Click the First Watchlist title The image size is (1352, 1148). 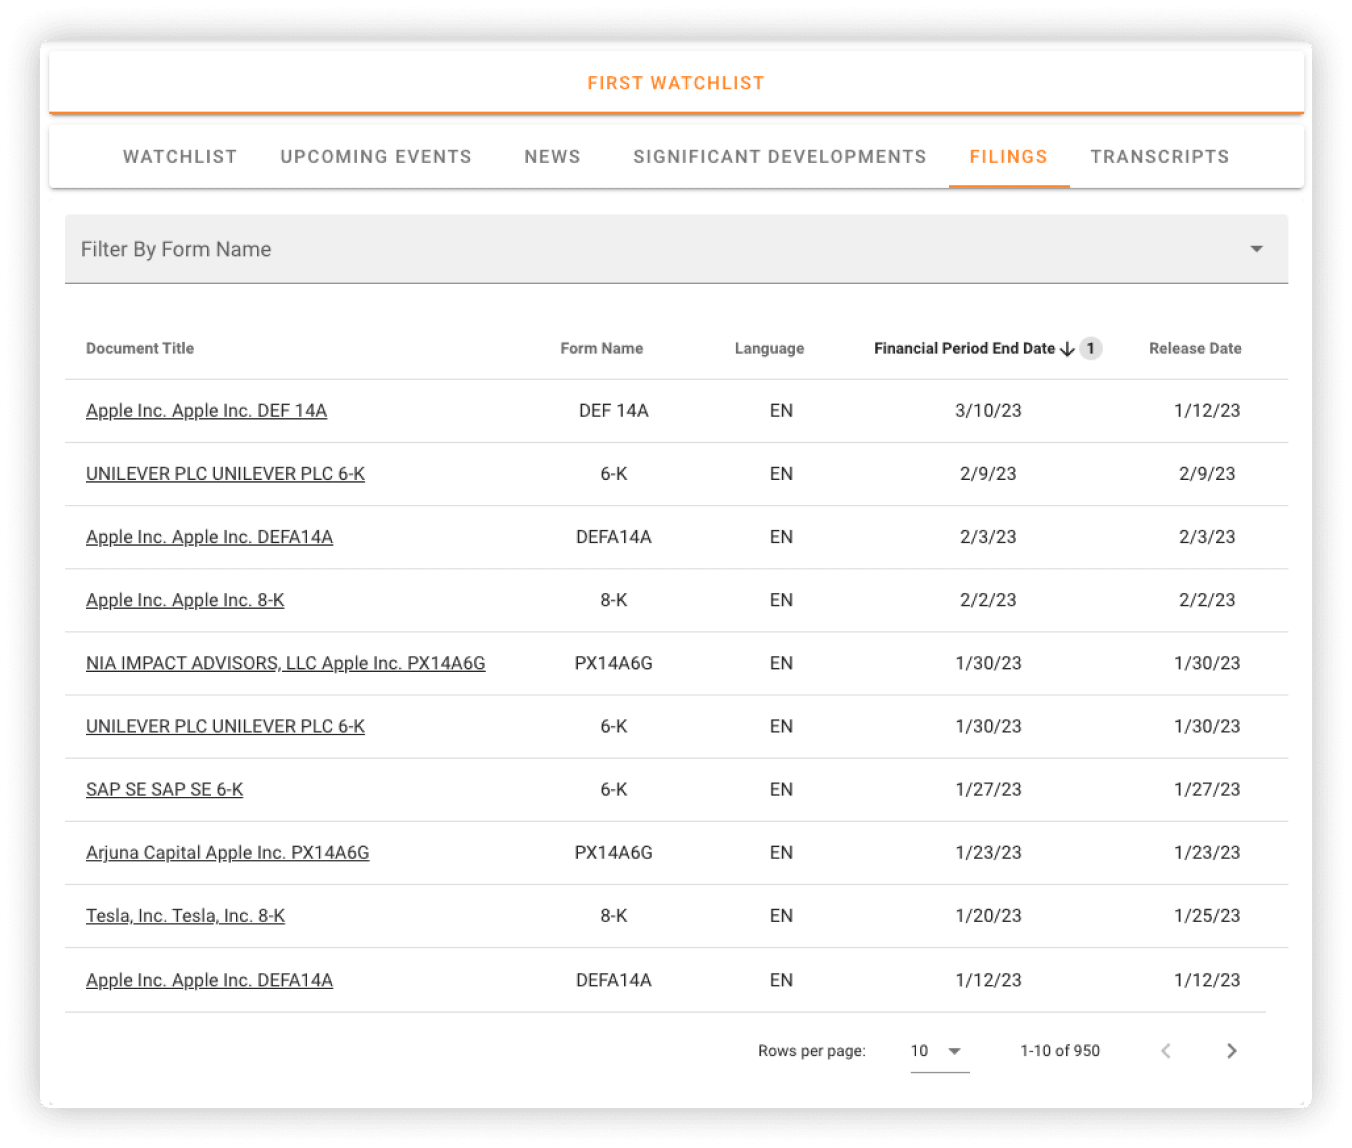676,83
